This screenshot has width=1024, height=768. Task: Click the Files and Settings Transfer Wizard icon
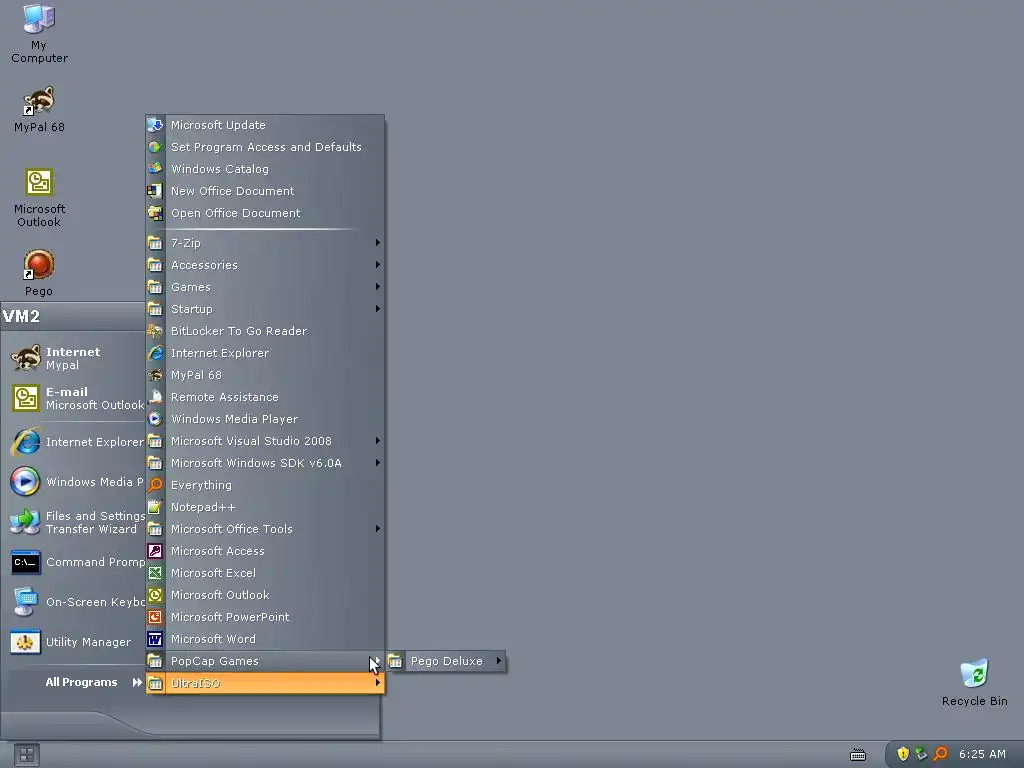coord(26,522)
